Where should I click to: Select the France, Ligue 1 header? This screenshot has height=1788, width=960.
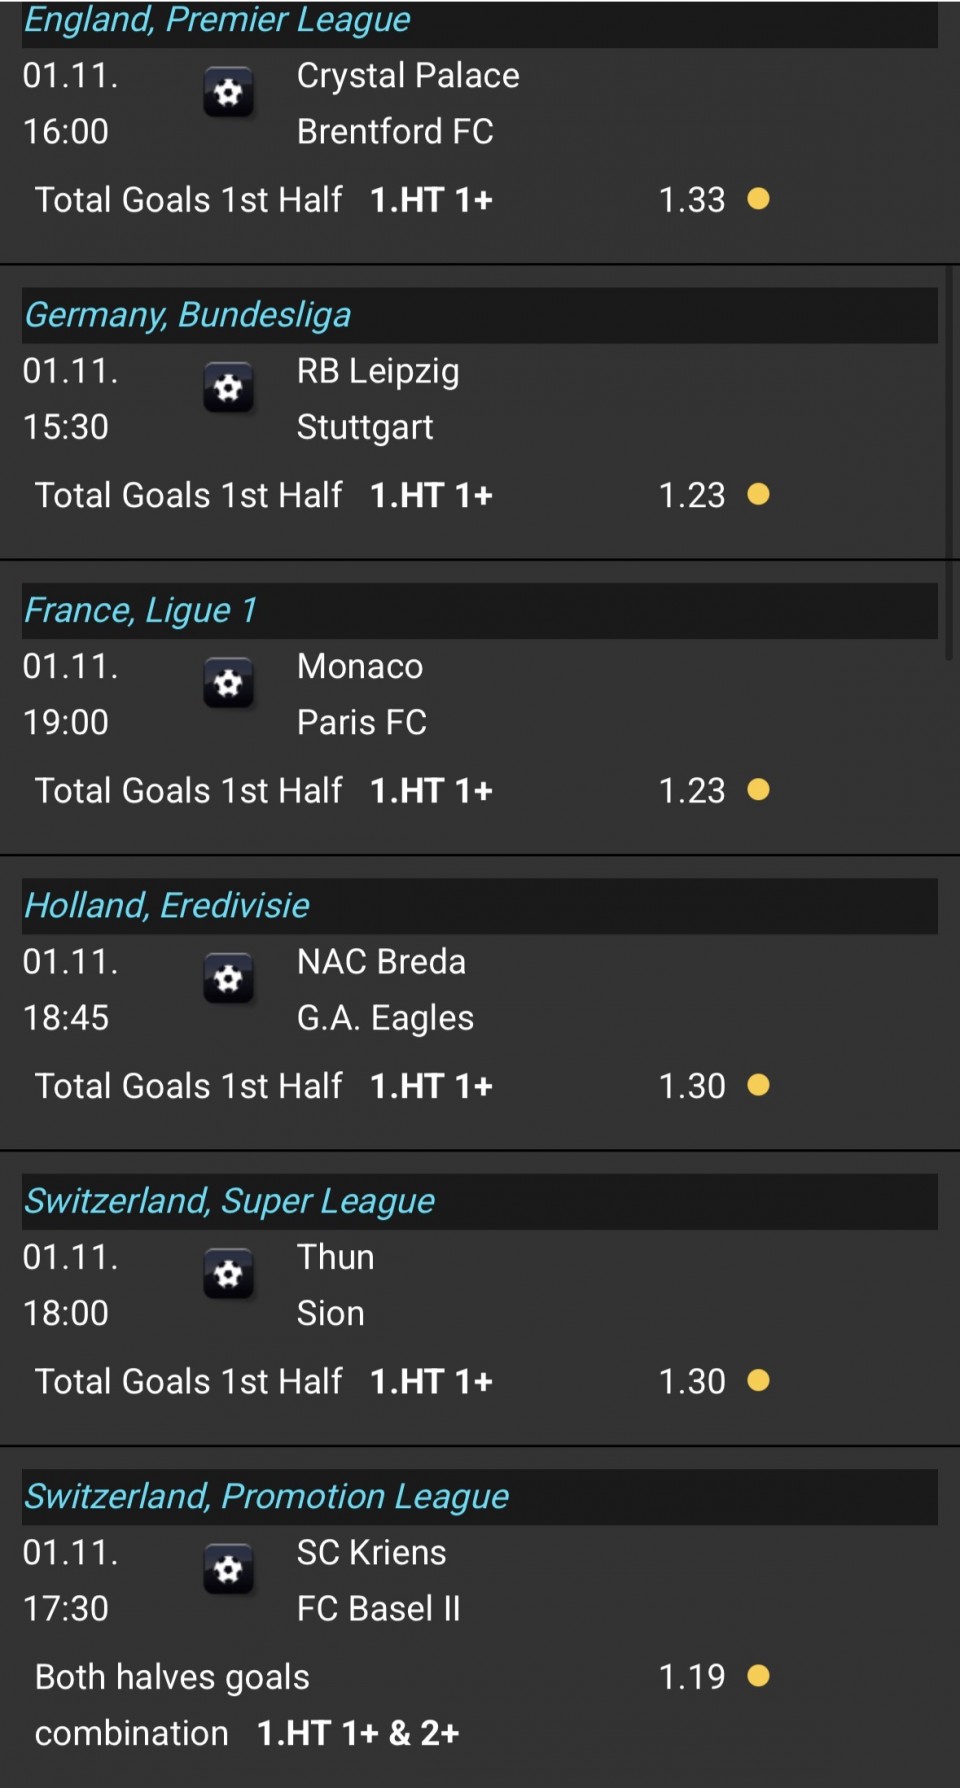[x=141, y=610]
